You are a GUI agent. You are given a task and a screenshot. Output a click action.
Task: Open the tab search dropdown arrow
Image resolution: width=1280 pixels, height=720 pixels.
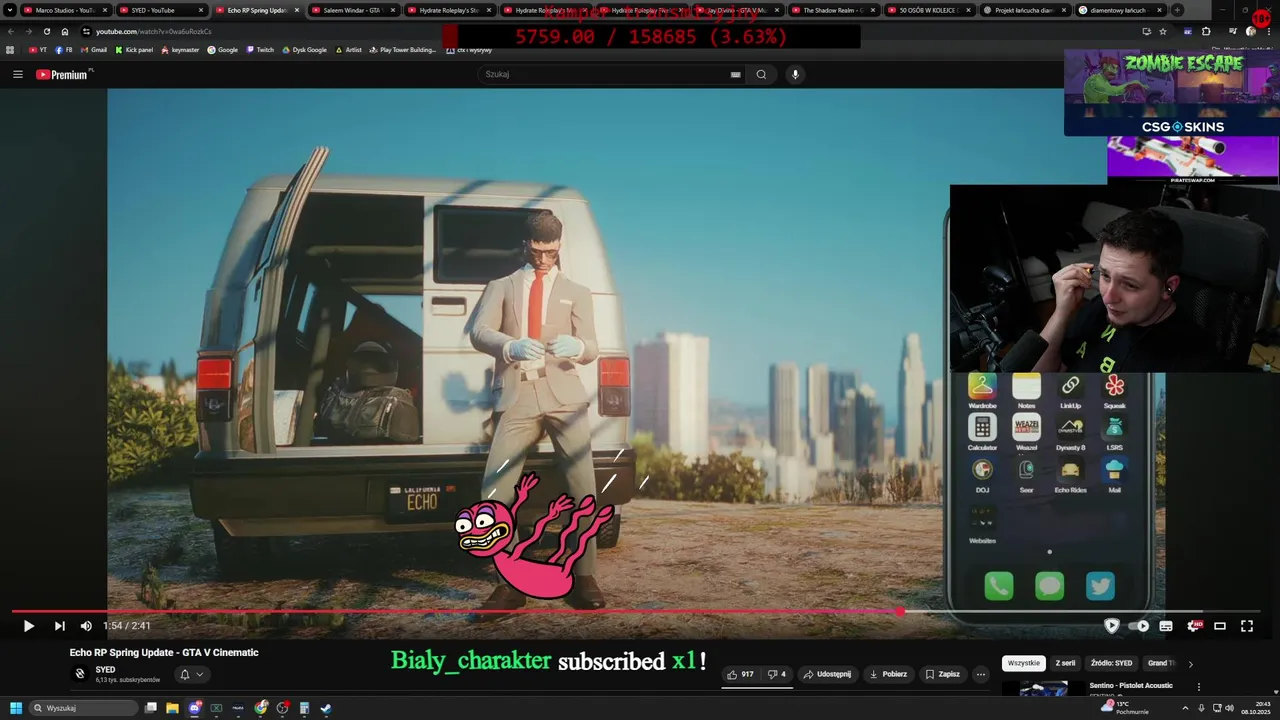9,10
